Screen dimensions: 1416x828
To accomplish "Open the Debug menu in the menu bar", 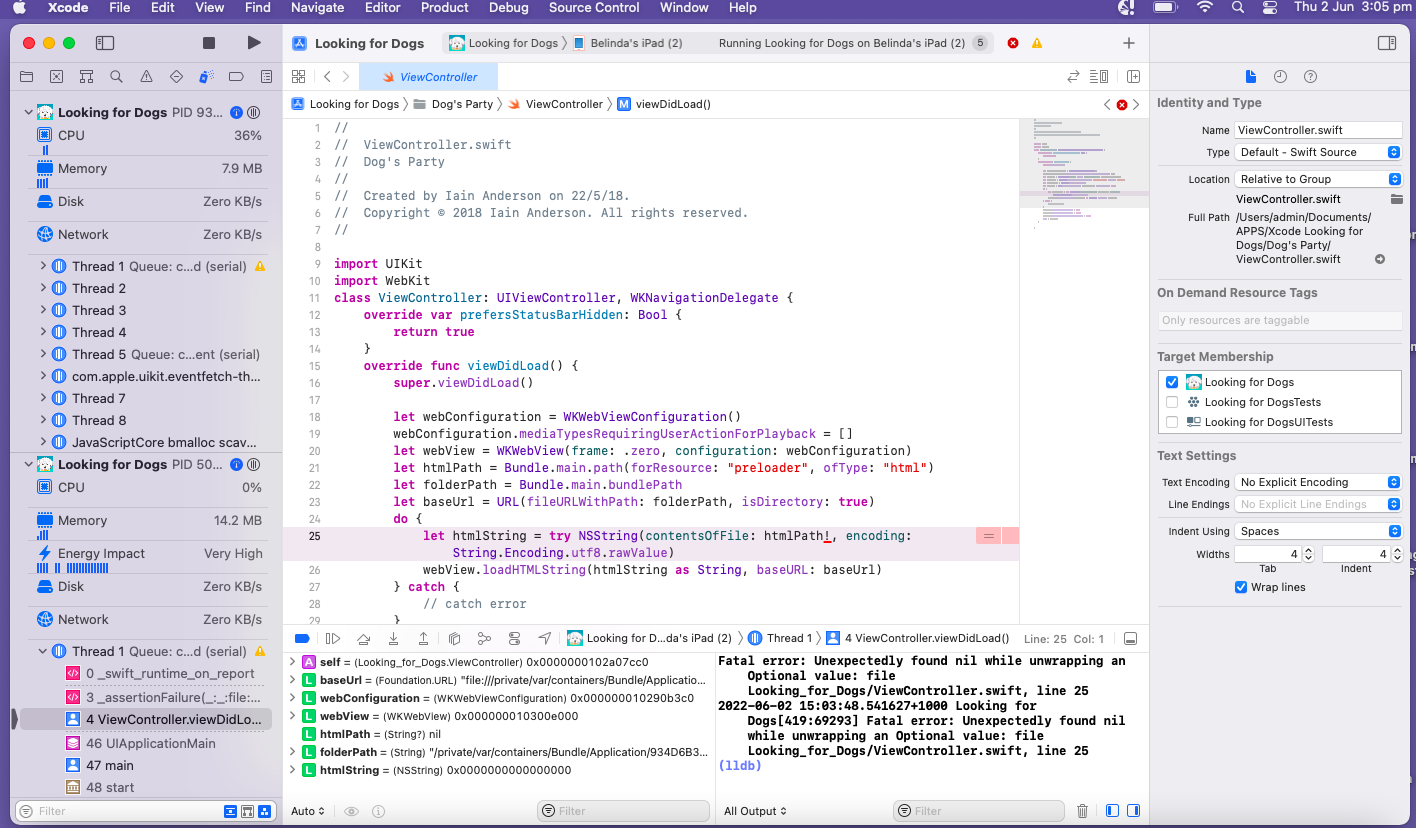I will [508, 8].
